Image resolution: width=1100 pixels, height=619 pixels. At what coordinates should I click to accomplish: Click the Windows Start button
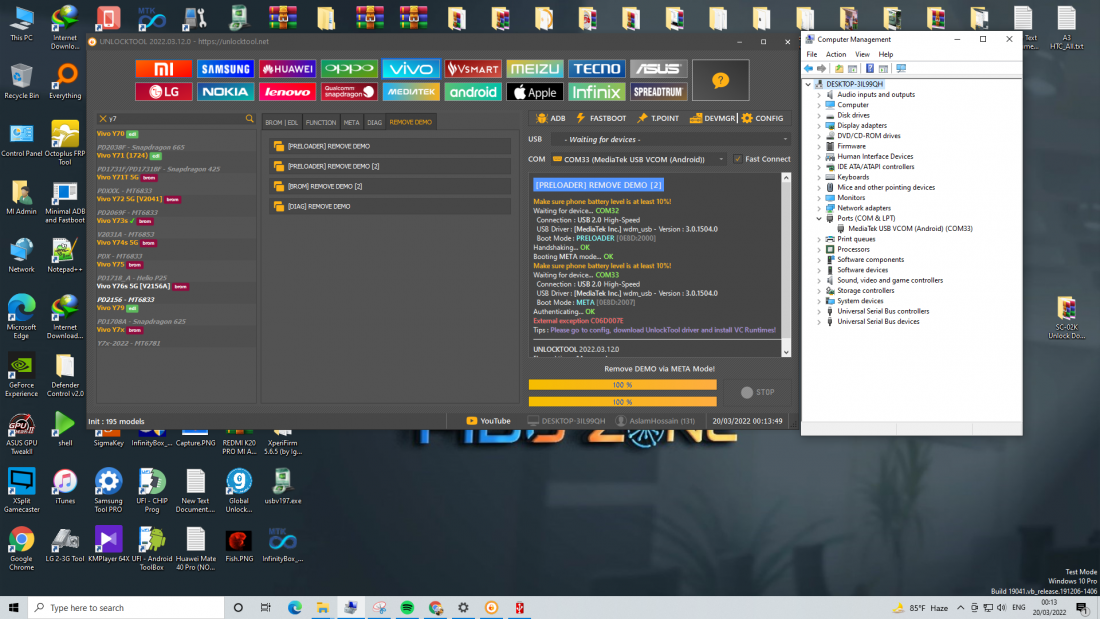coord(13,608)
